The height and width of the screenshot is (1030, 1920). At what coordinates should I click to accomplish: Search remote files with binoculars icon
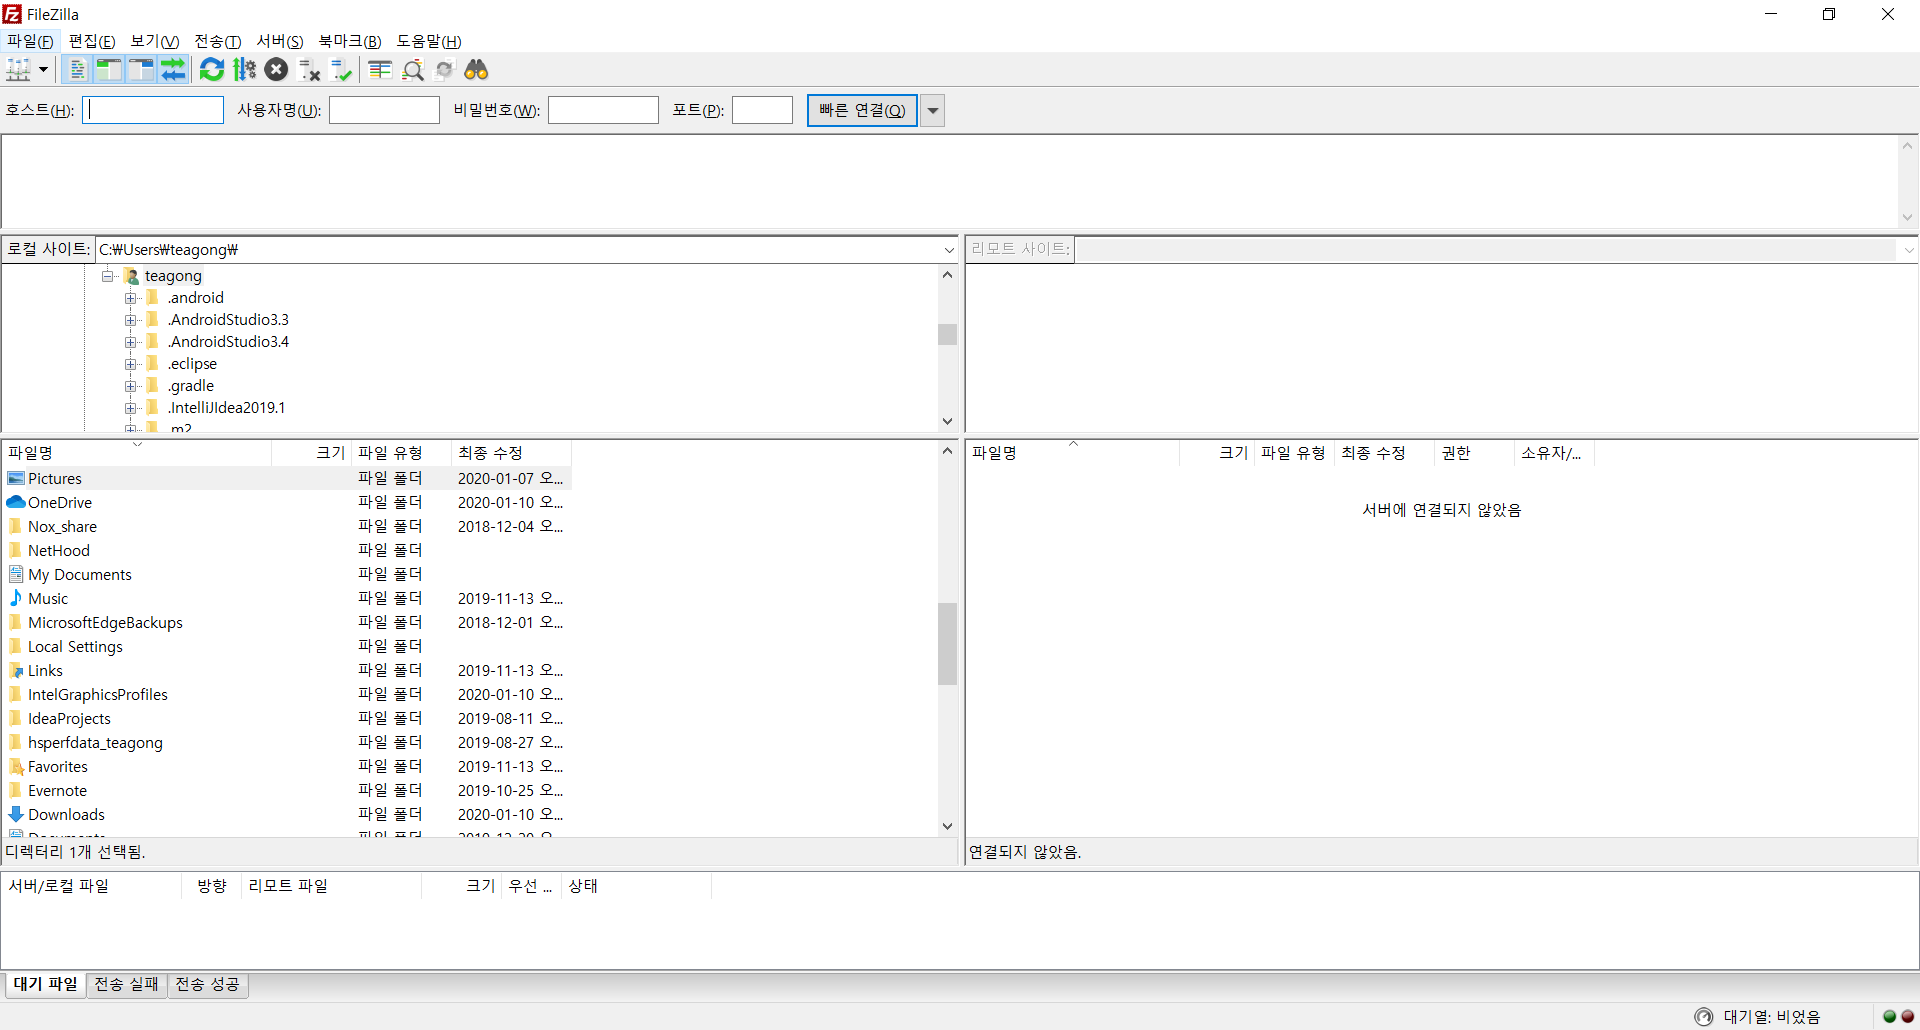click(477, 70)
